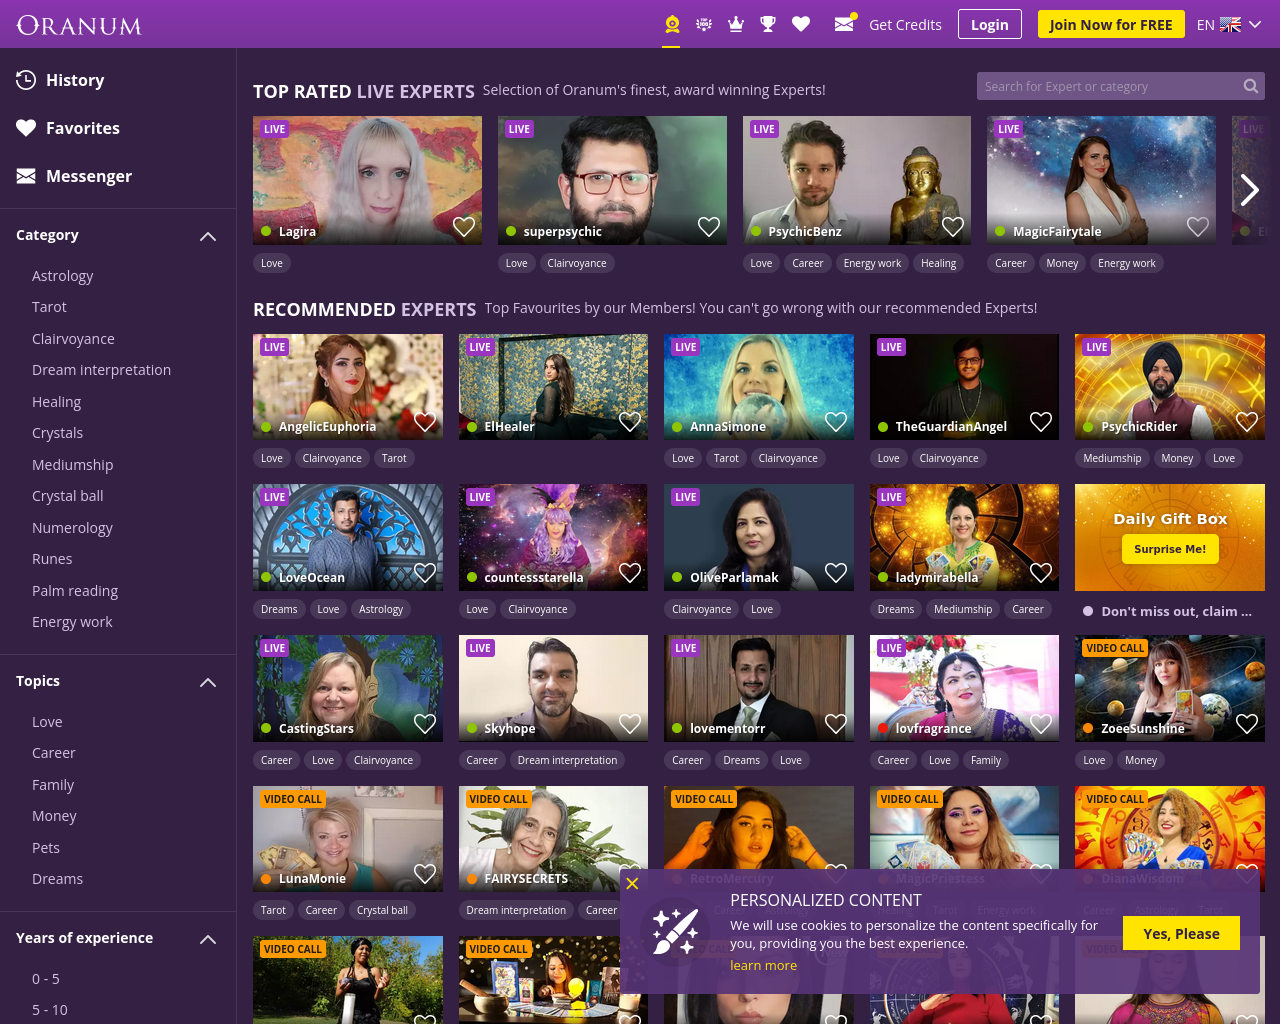Favorite ladymirabella with the heart icon

[x=1041, y=573]
